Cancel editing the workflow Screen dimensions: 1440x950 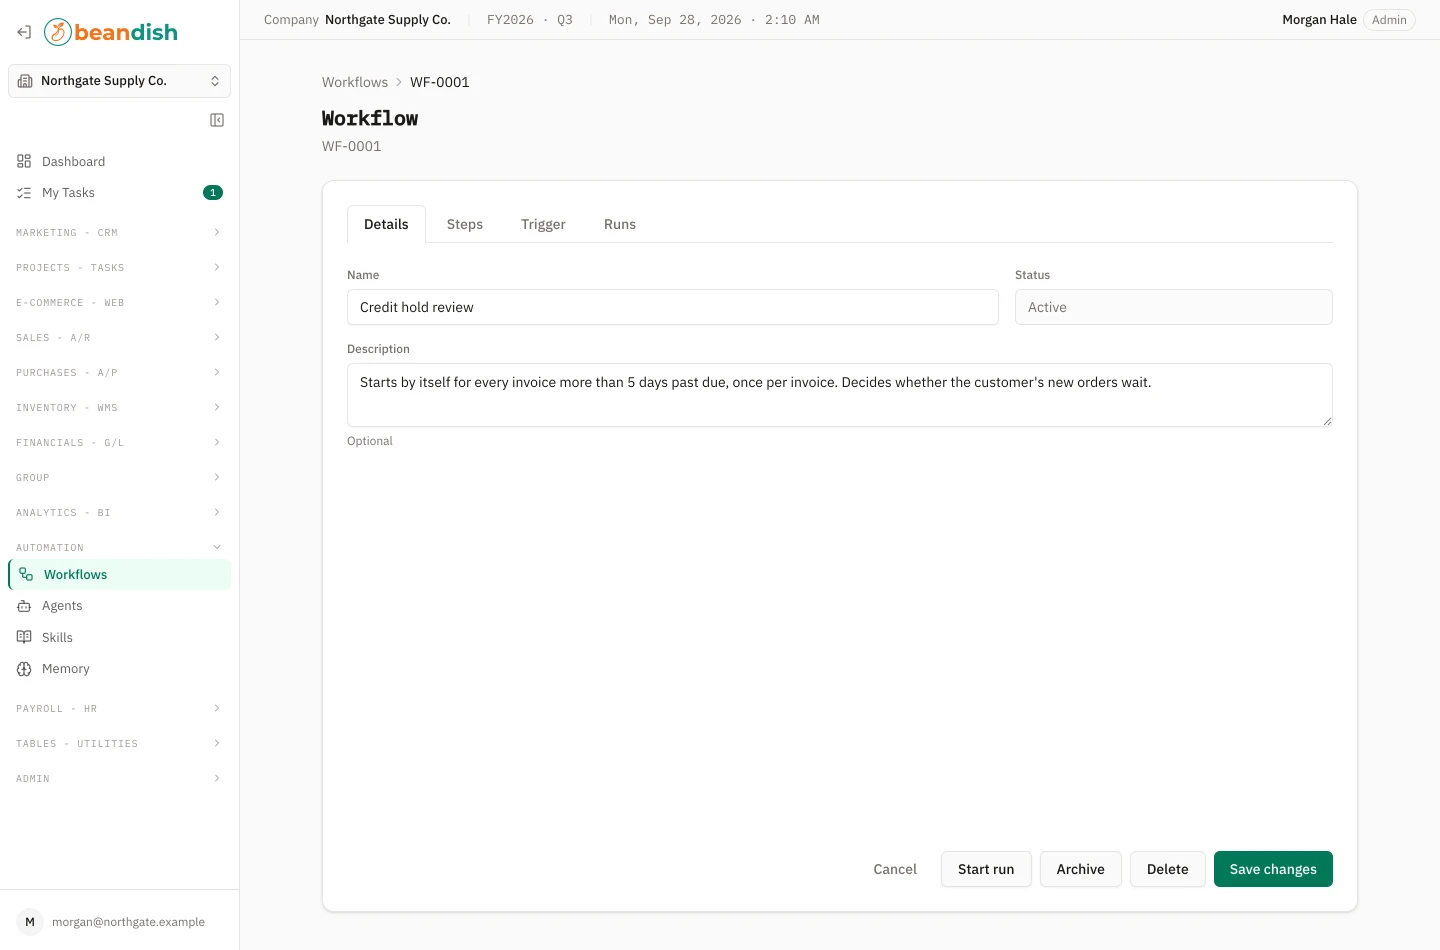tap(895, 869)
